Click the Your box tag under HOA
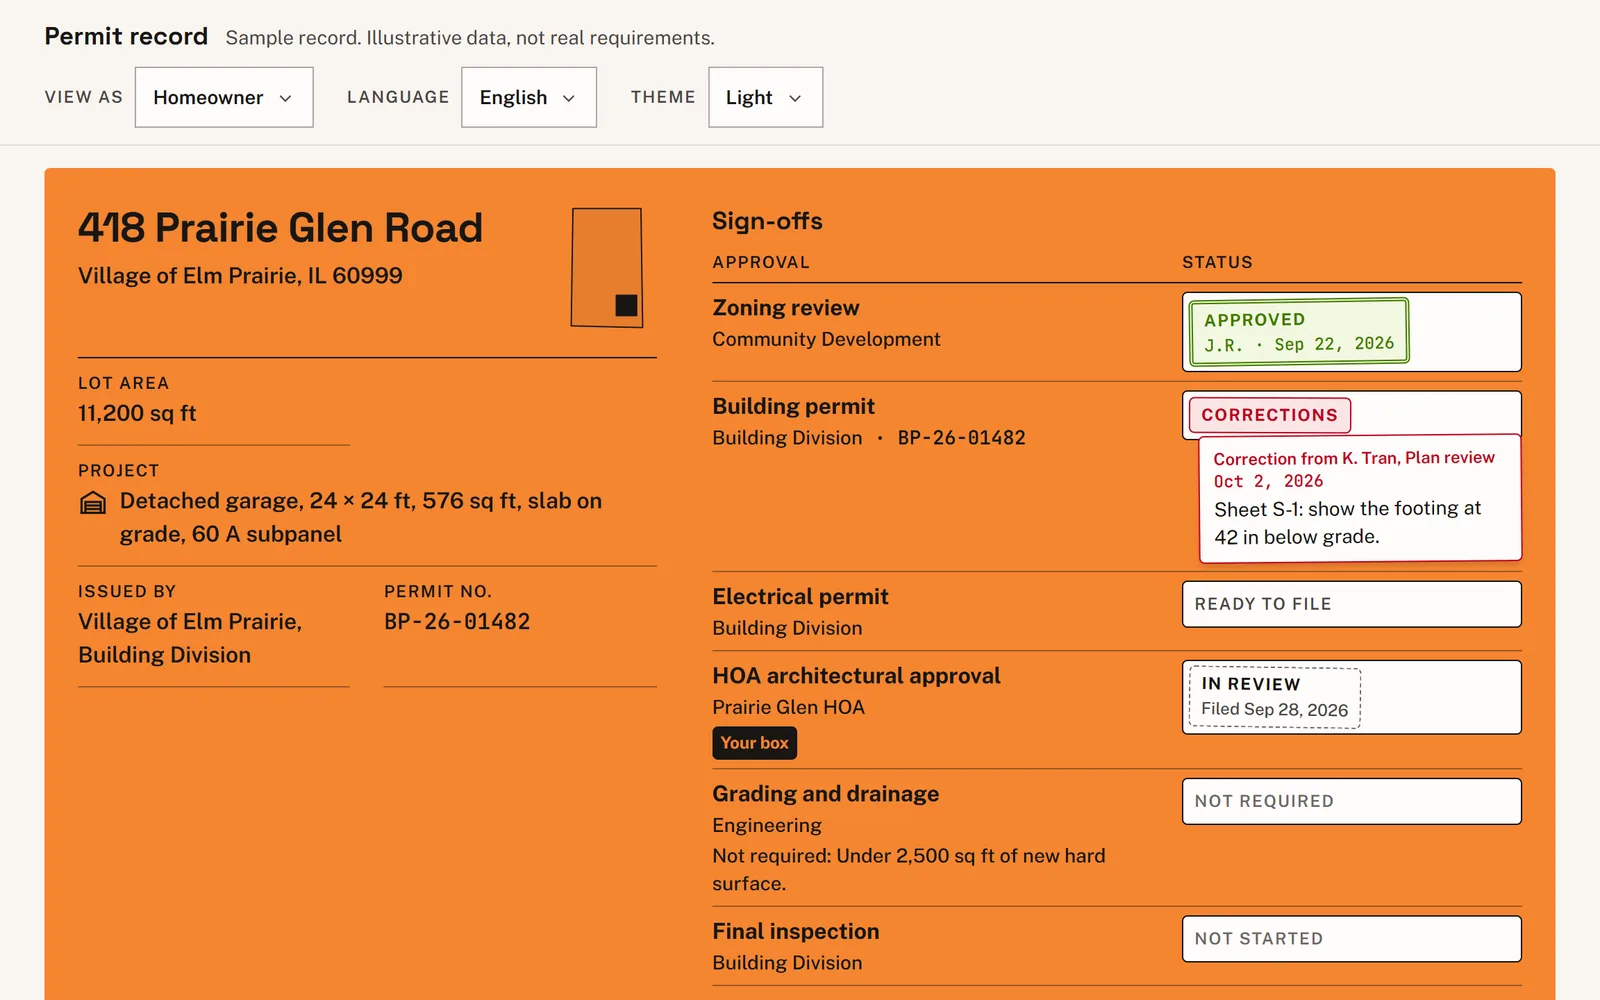Screen dimensions: 1600x1000 click(755, 743)
